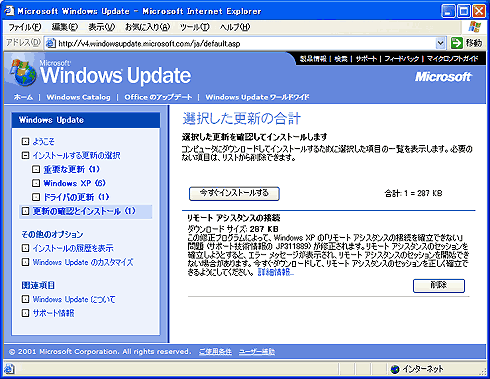The image size is (490, 379).
Task: Click 検索 in the top black bar
Action: [341, 59]
